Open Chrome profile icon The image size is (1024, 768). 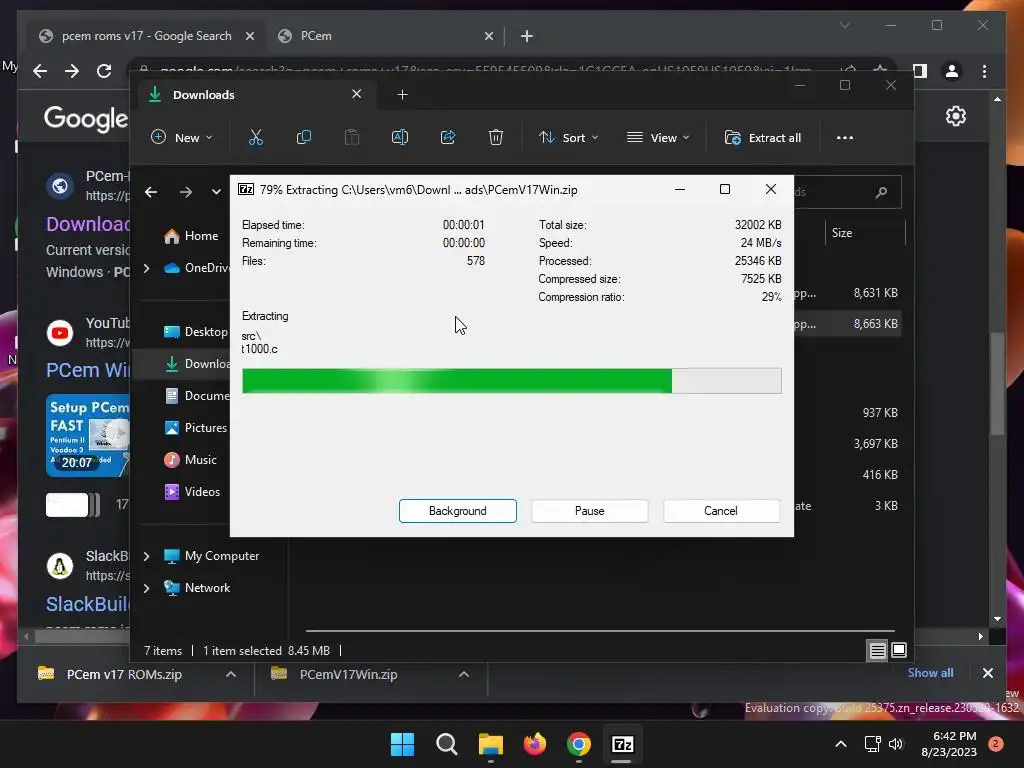(x=952, y=71)
